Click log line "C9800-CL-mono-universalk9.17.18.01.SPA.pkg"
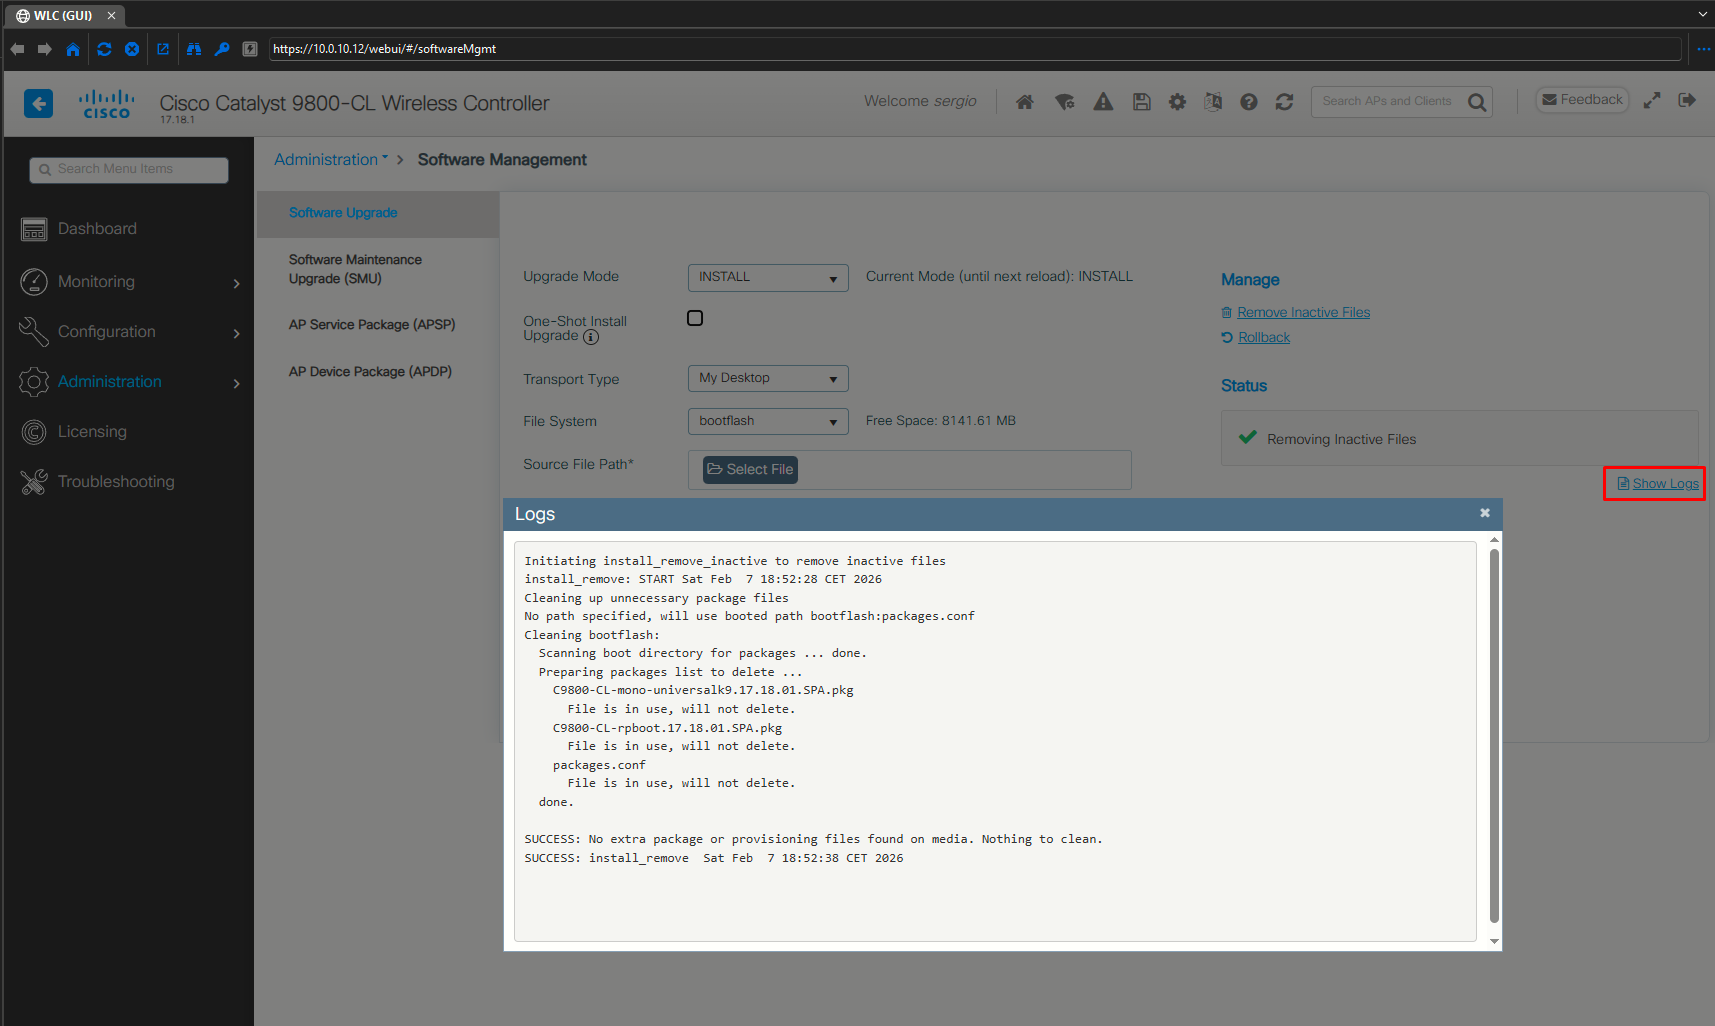Image resolution: width=1715 pixels, height=1026 pixels. pyautogui.click(x=703, y=691)
